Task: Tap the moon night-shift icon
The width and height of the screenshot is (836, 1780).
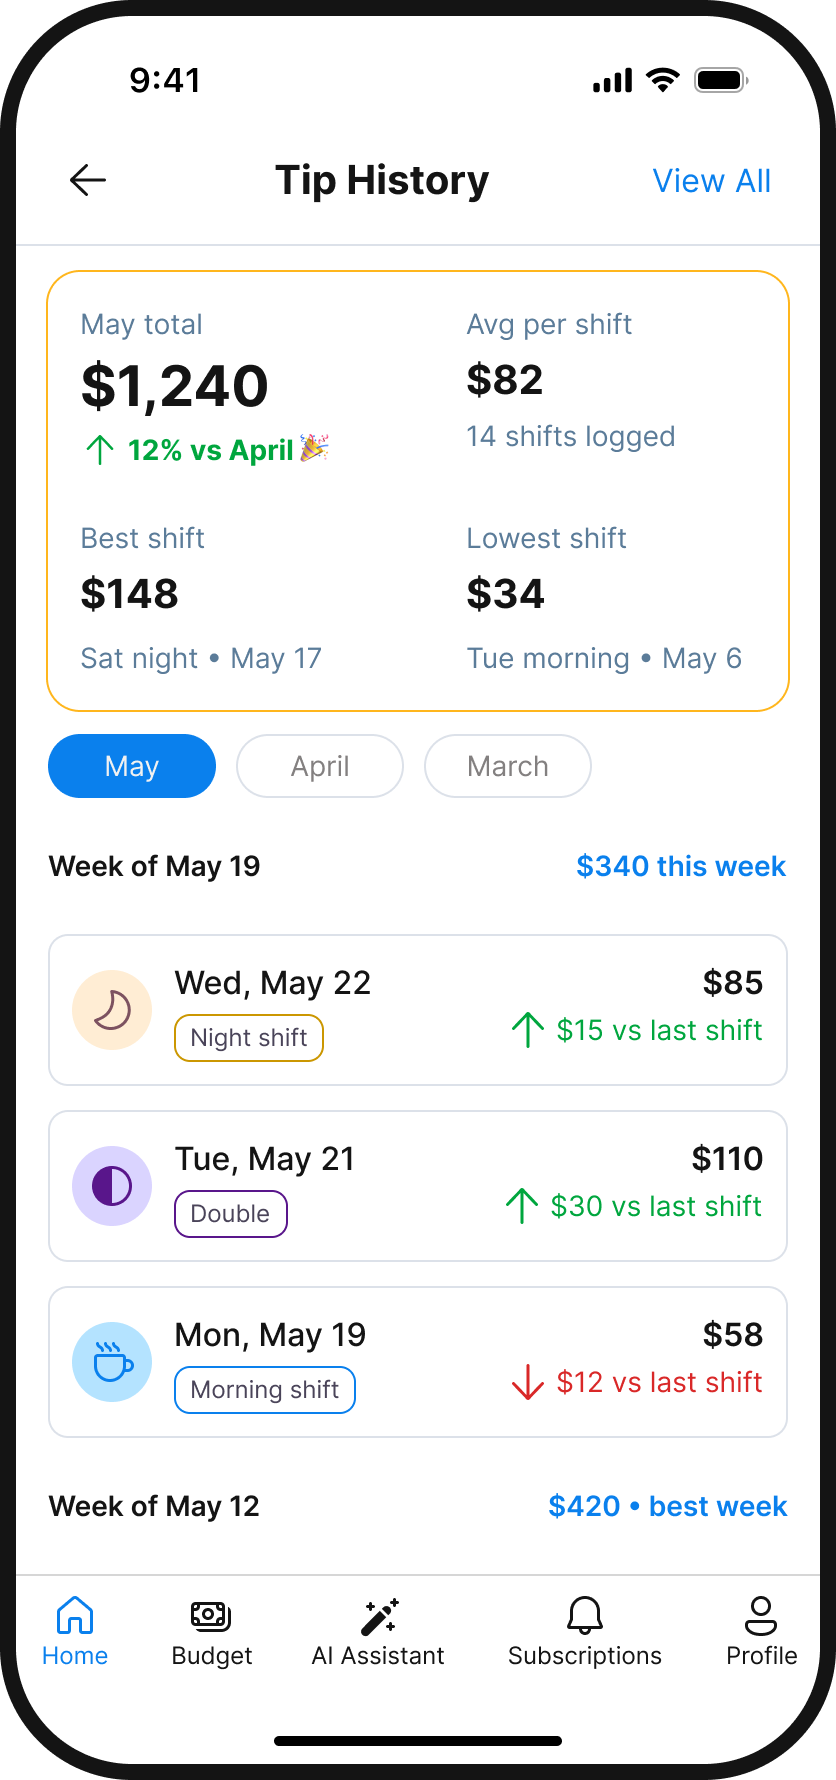Action: pos(112,1010)
